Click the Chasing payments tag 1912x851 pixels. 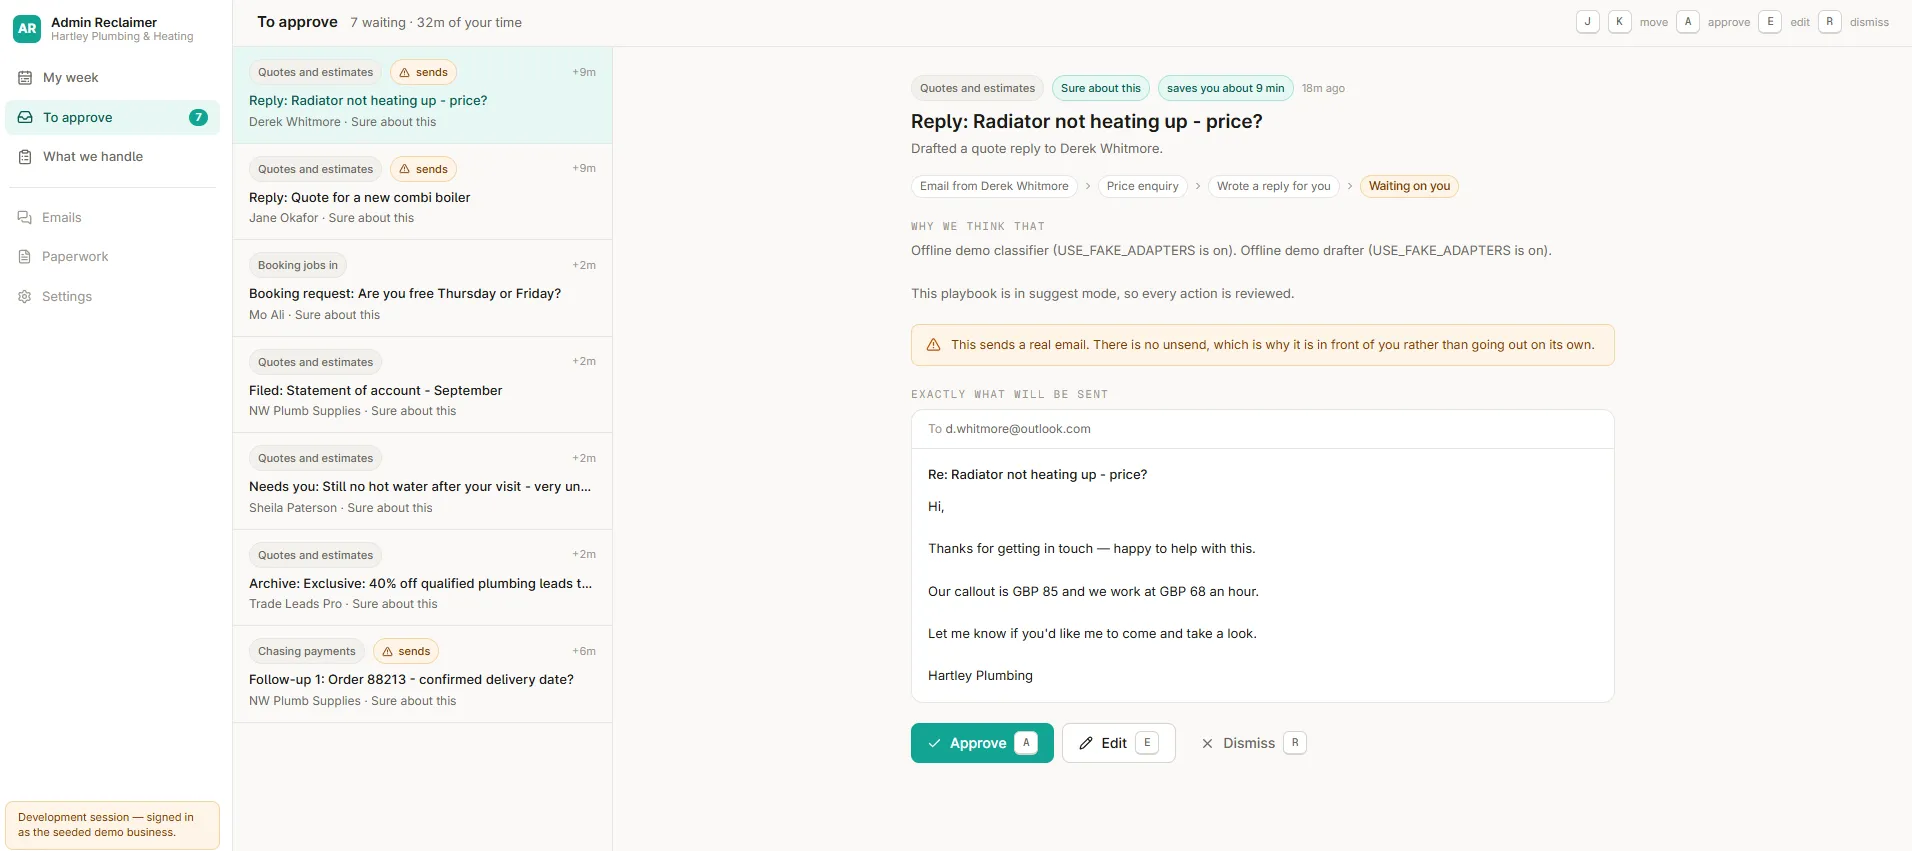click(306, 651)
